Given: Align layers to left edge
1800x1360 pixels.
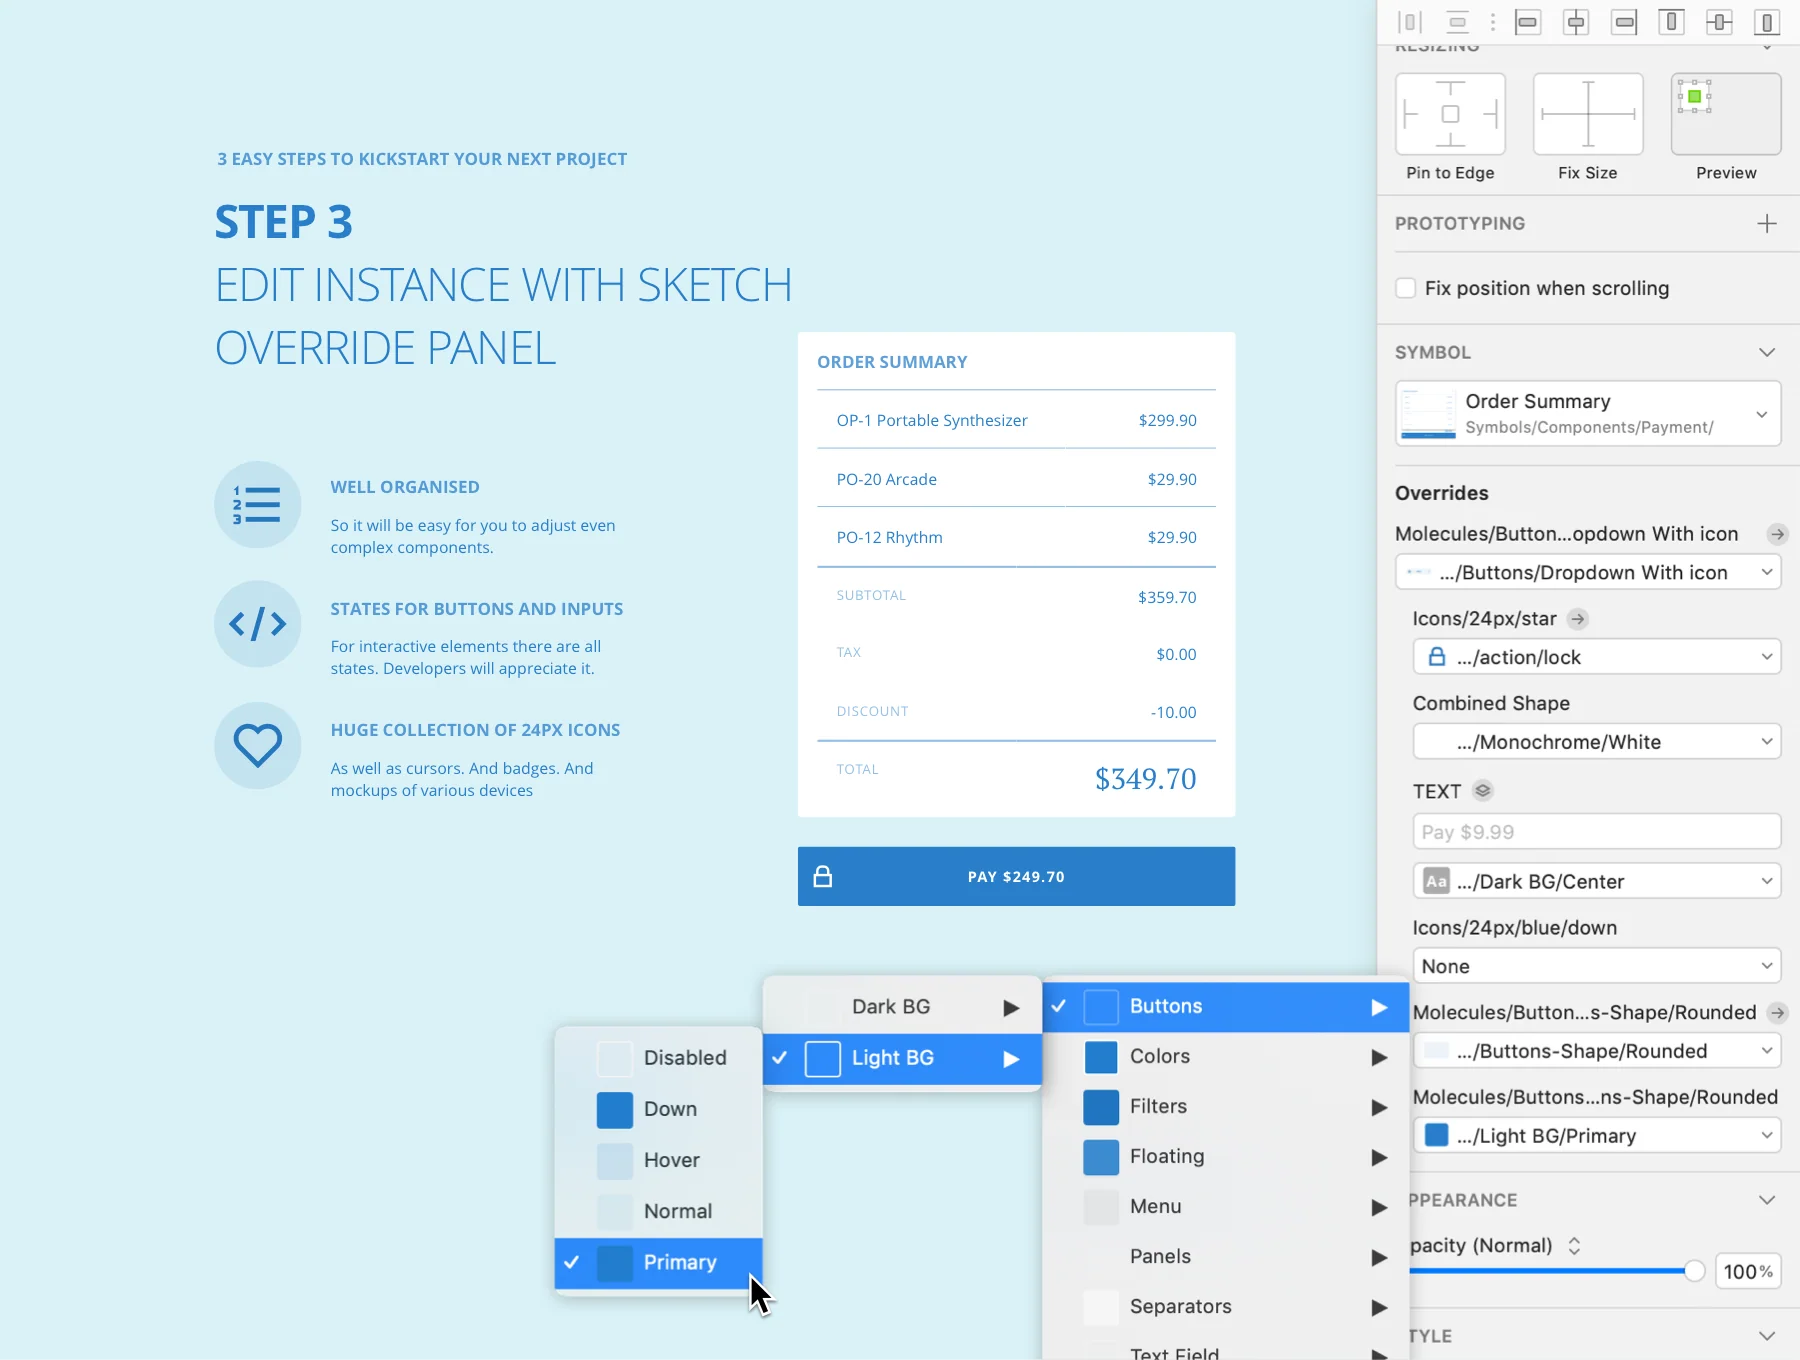Looking at the screenshot, I should (1528, 22).
